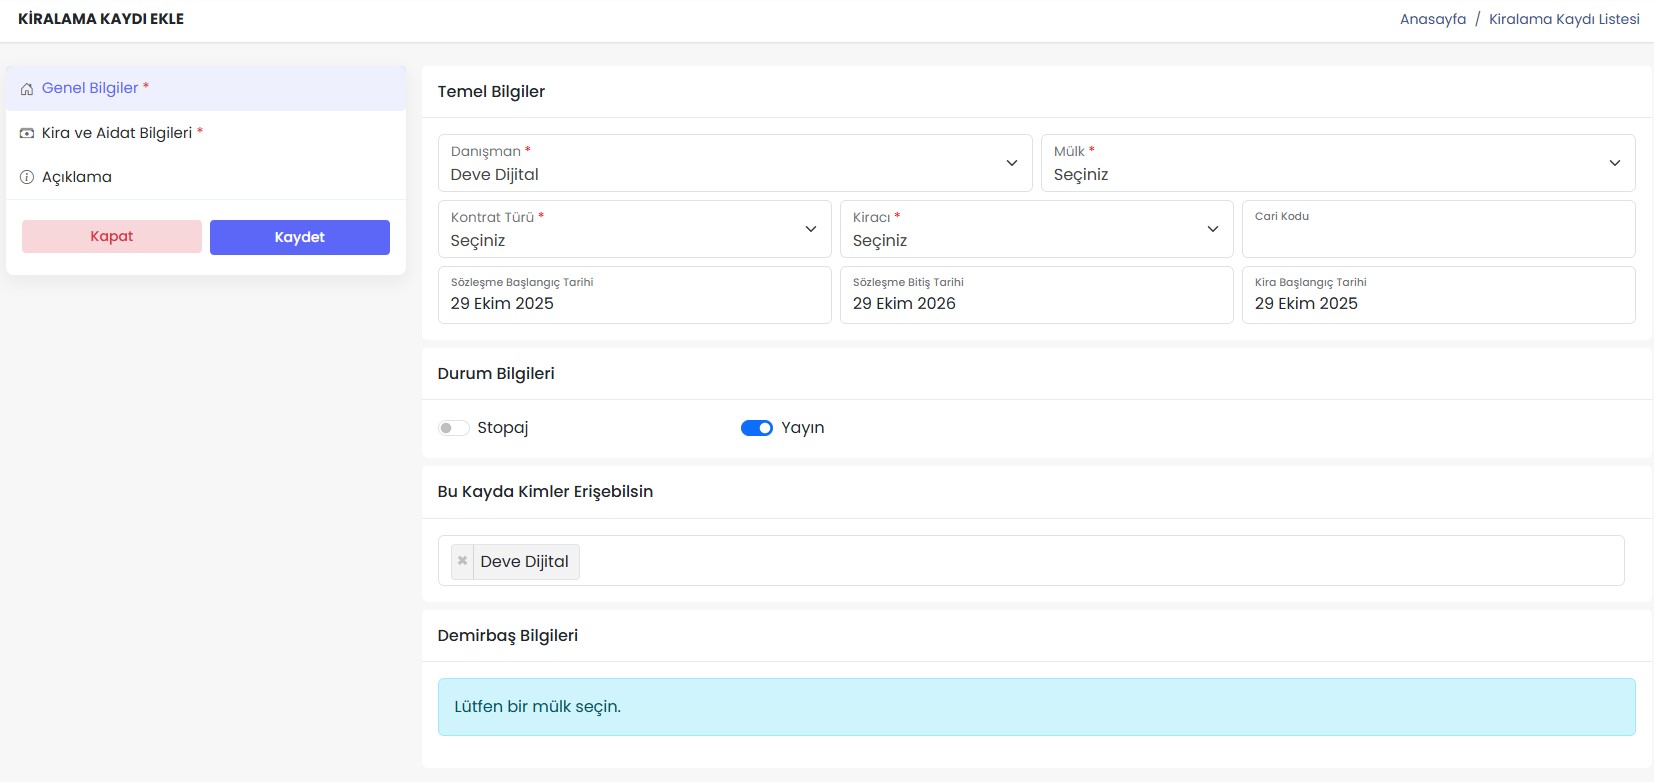Screen dimensions: 1654x782
Task: Select the Genel Bilgiler tab
Action: pos(90,88)
